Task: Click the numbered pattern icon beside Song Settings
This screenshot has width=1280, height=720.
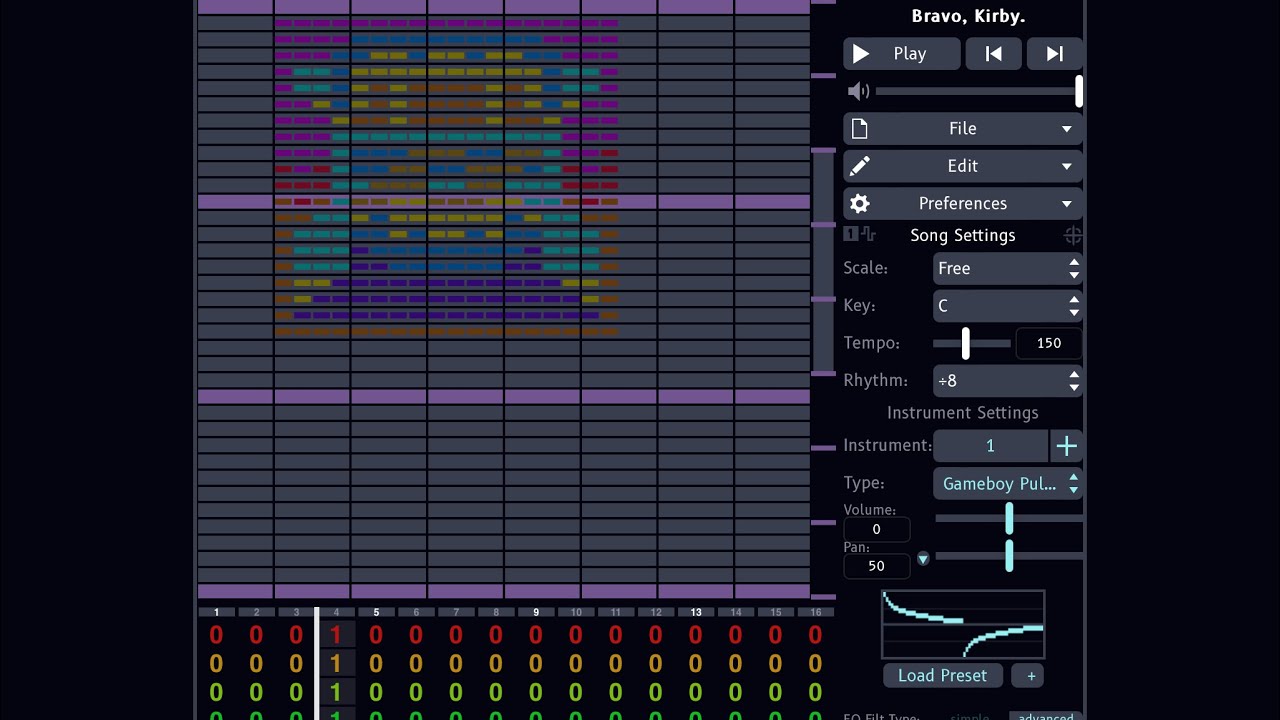Action: (x=850, y=234)
